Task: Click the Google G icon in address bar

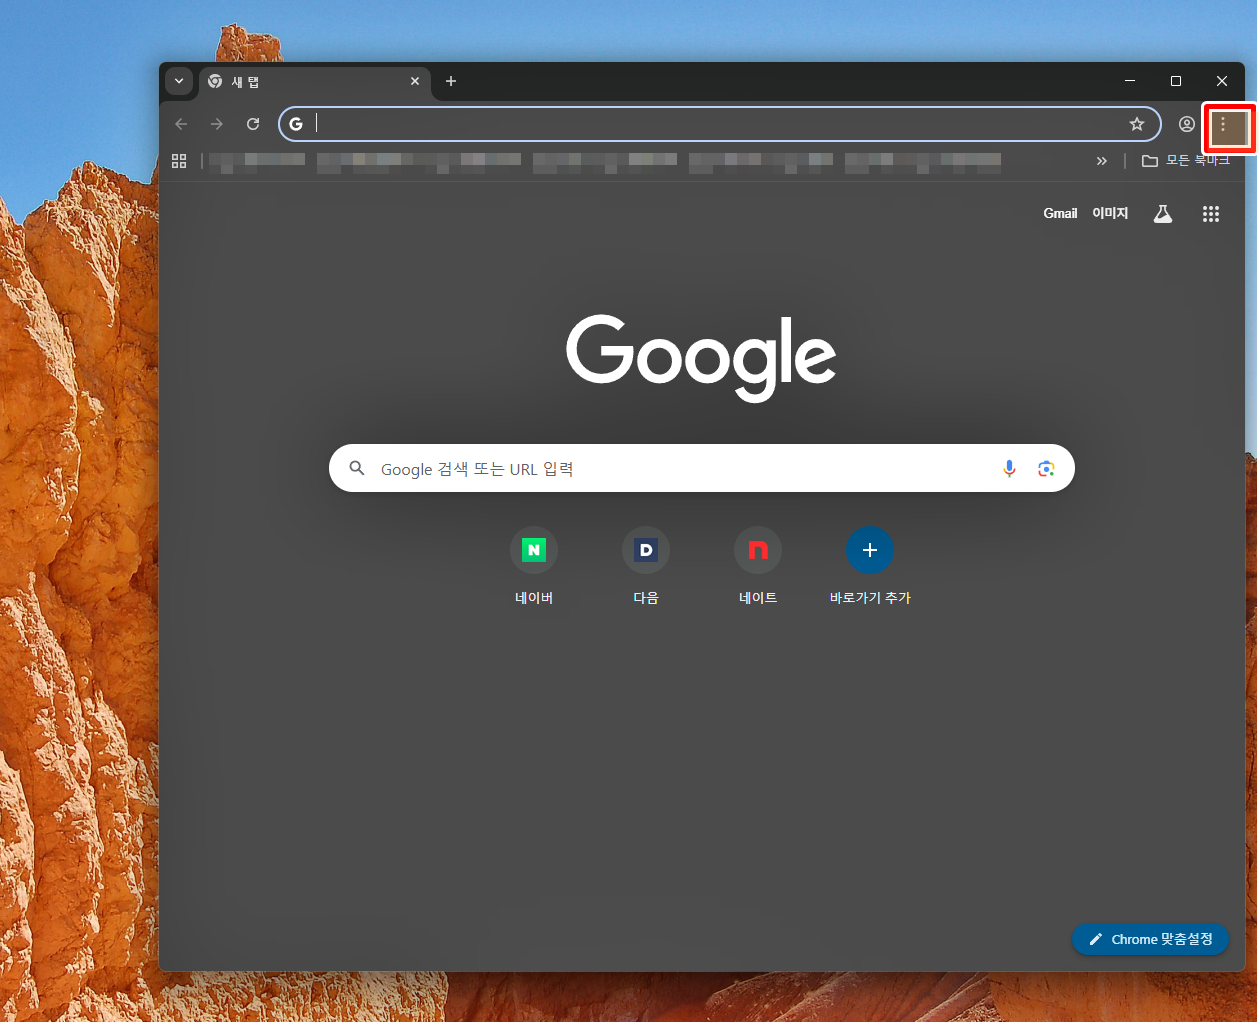Action: tap(296, 124)
